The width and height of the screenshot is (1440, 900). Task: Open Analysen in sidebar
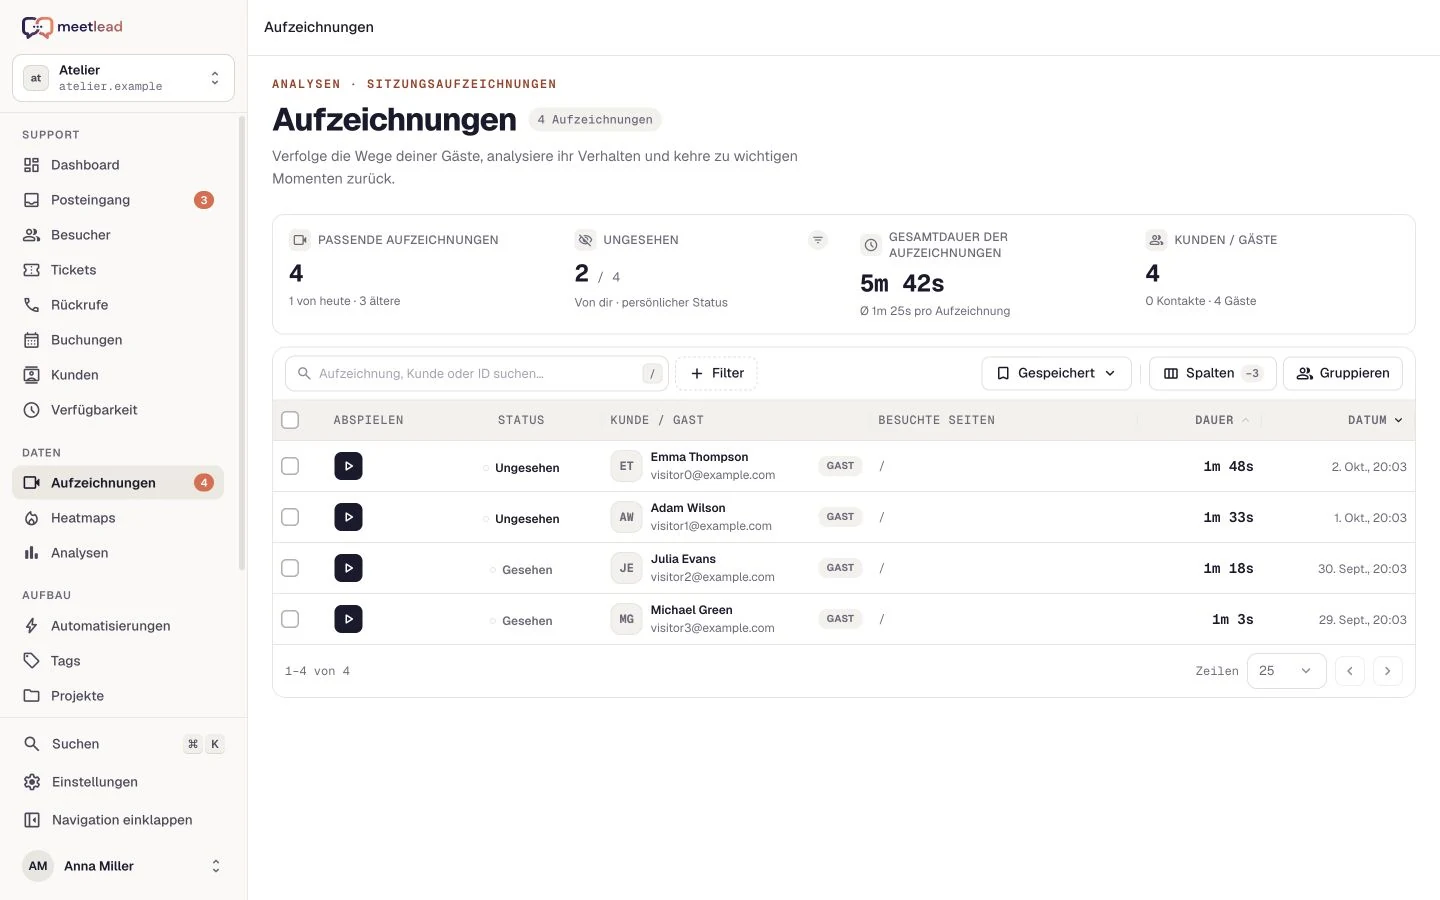118,553
